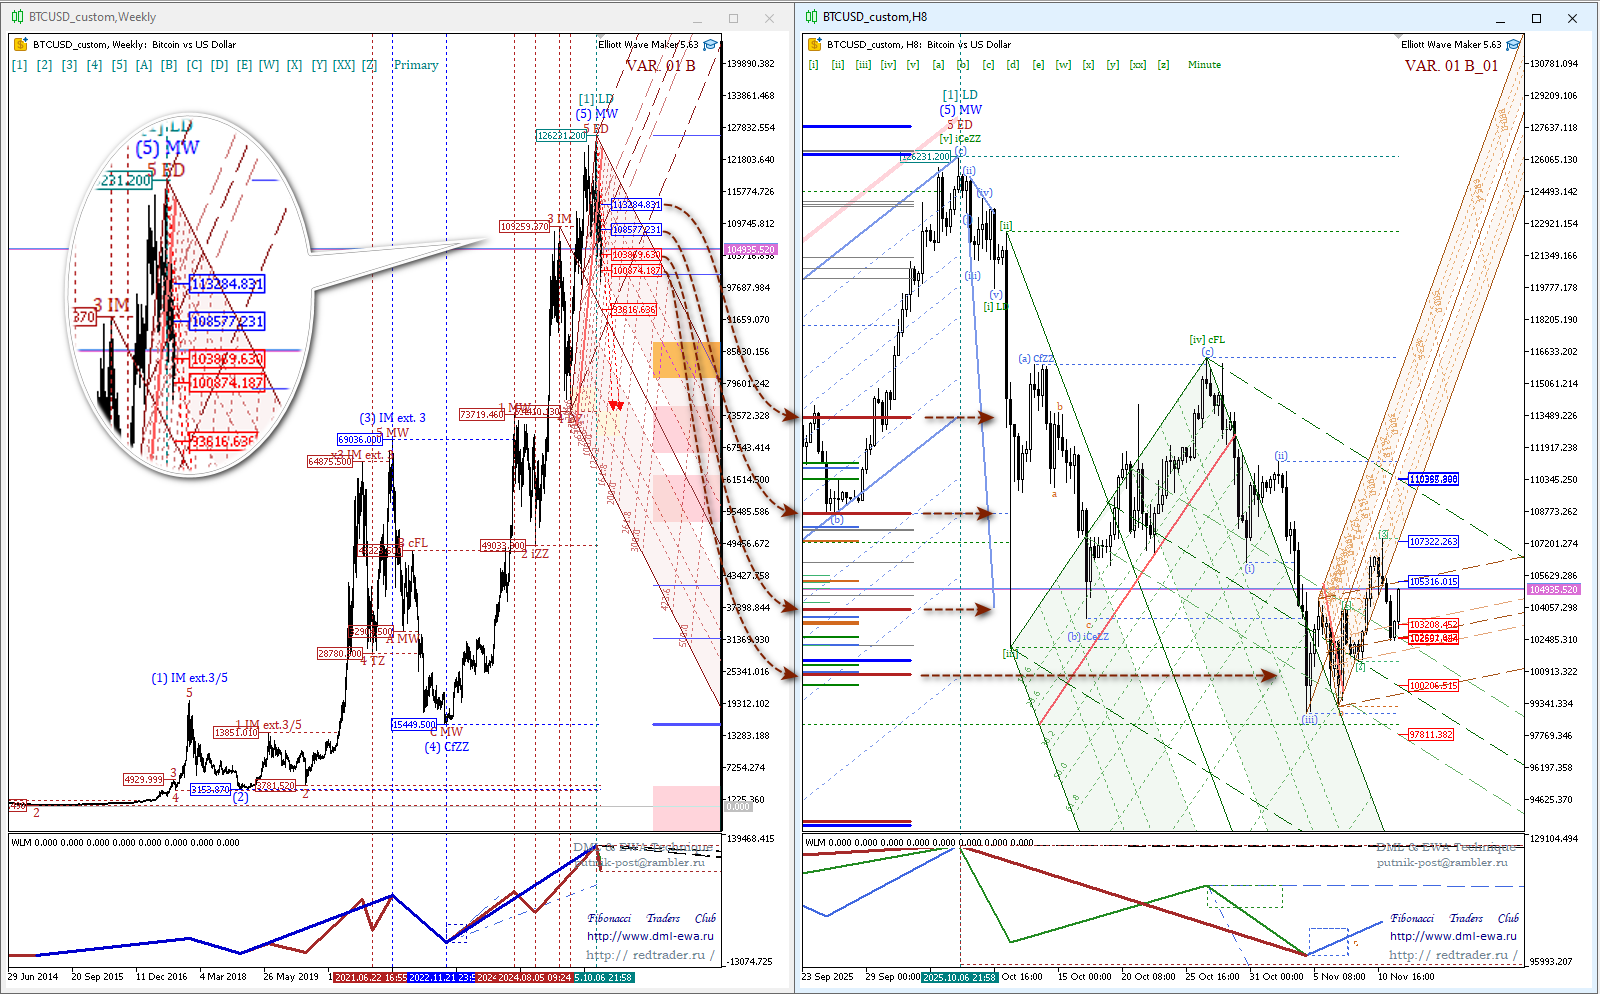Viewport: 1600px width, 994px height.
Task: Open the dml-ewa.ru link in H8 chart
Action: click(1452, 936)
